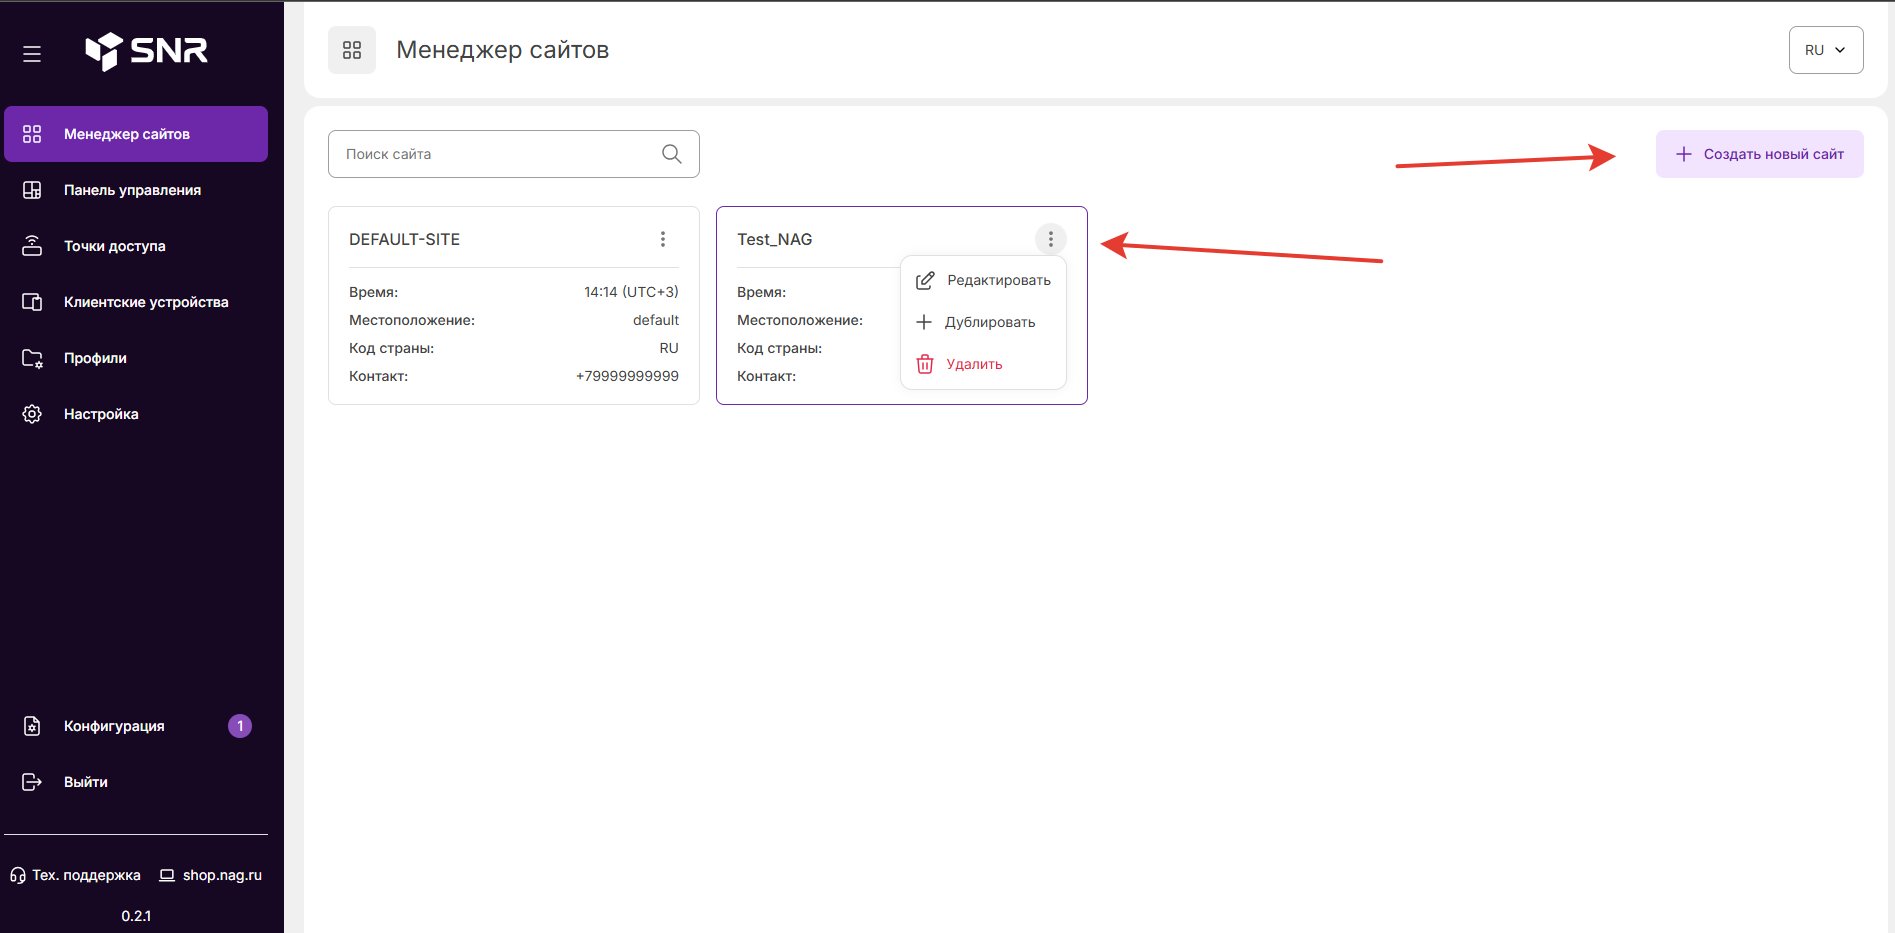Click the Конфигурация file icon

(32, 726)
